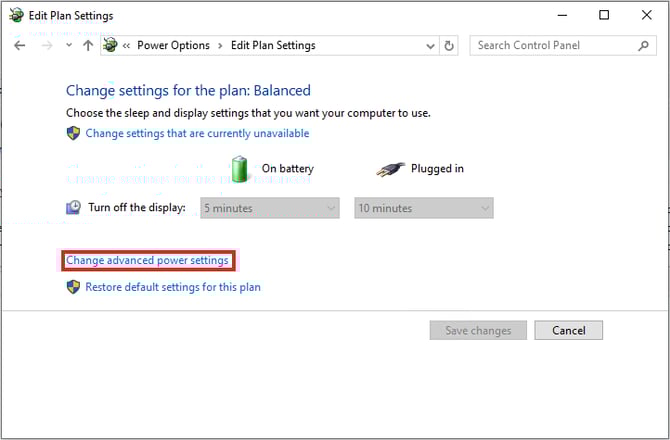The height and width of the screenshot is (440, 670).
Task: Type in the Search Control Panel field
Action: (x=553, y=46)
